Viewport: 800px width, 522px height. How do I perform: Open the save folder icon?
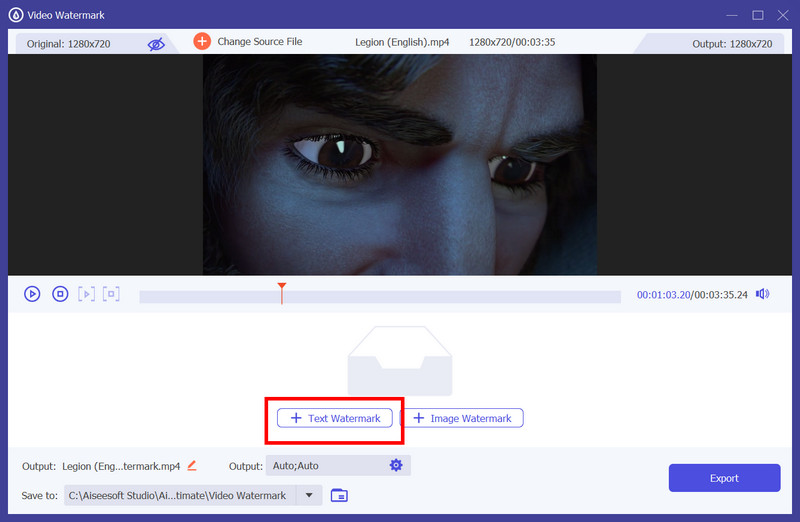(x=339, y=495)
